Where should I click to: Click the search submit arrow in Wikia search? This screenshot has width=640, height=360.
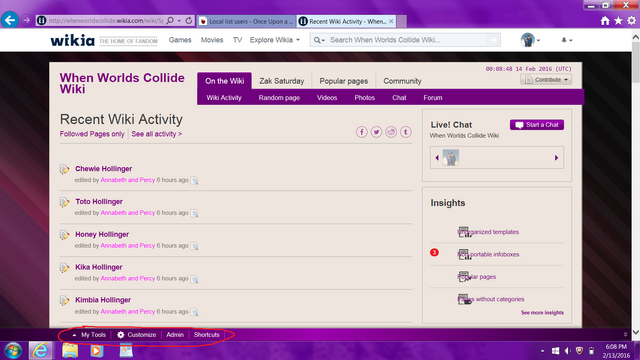[493, 40]
